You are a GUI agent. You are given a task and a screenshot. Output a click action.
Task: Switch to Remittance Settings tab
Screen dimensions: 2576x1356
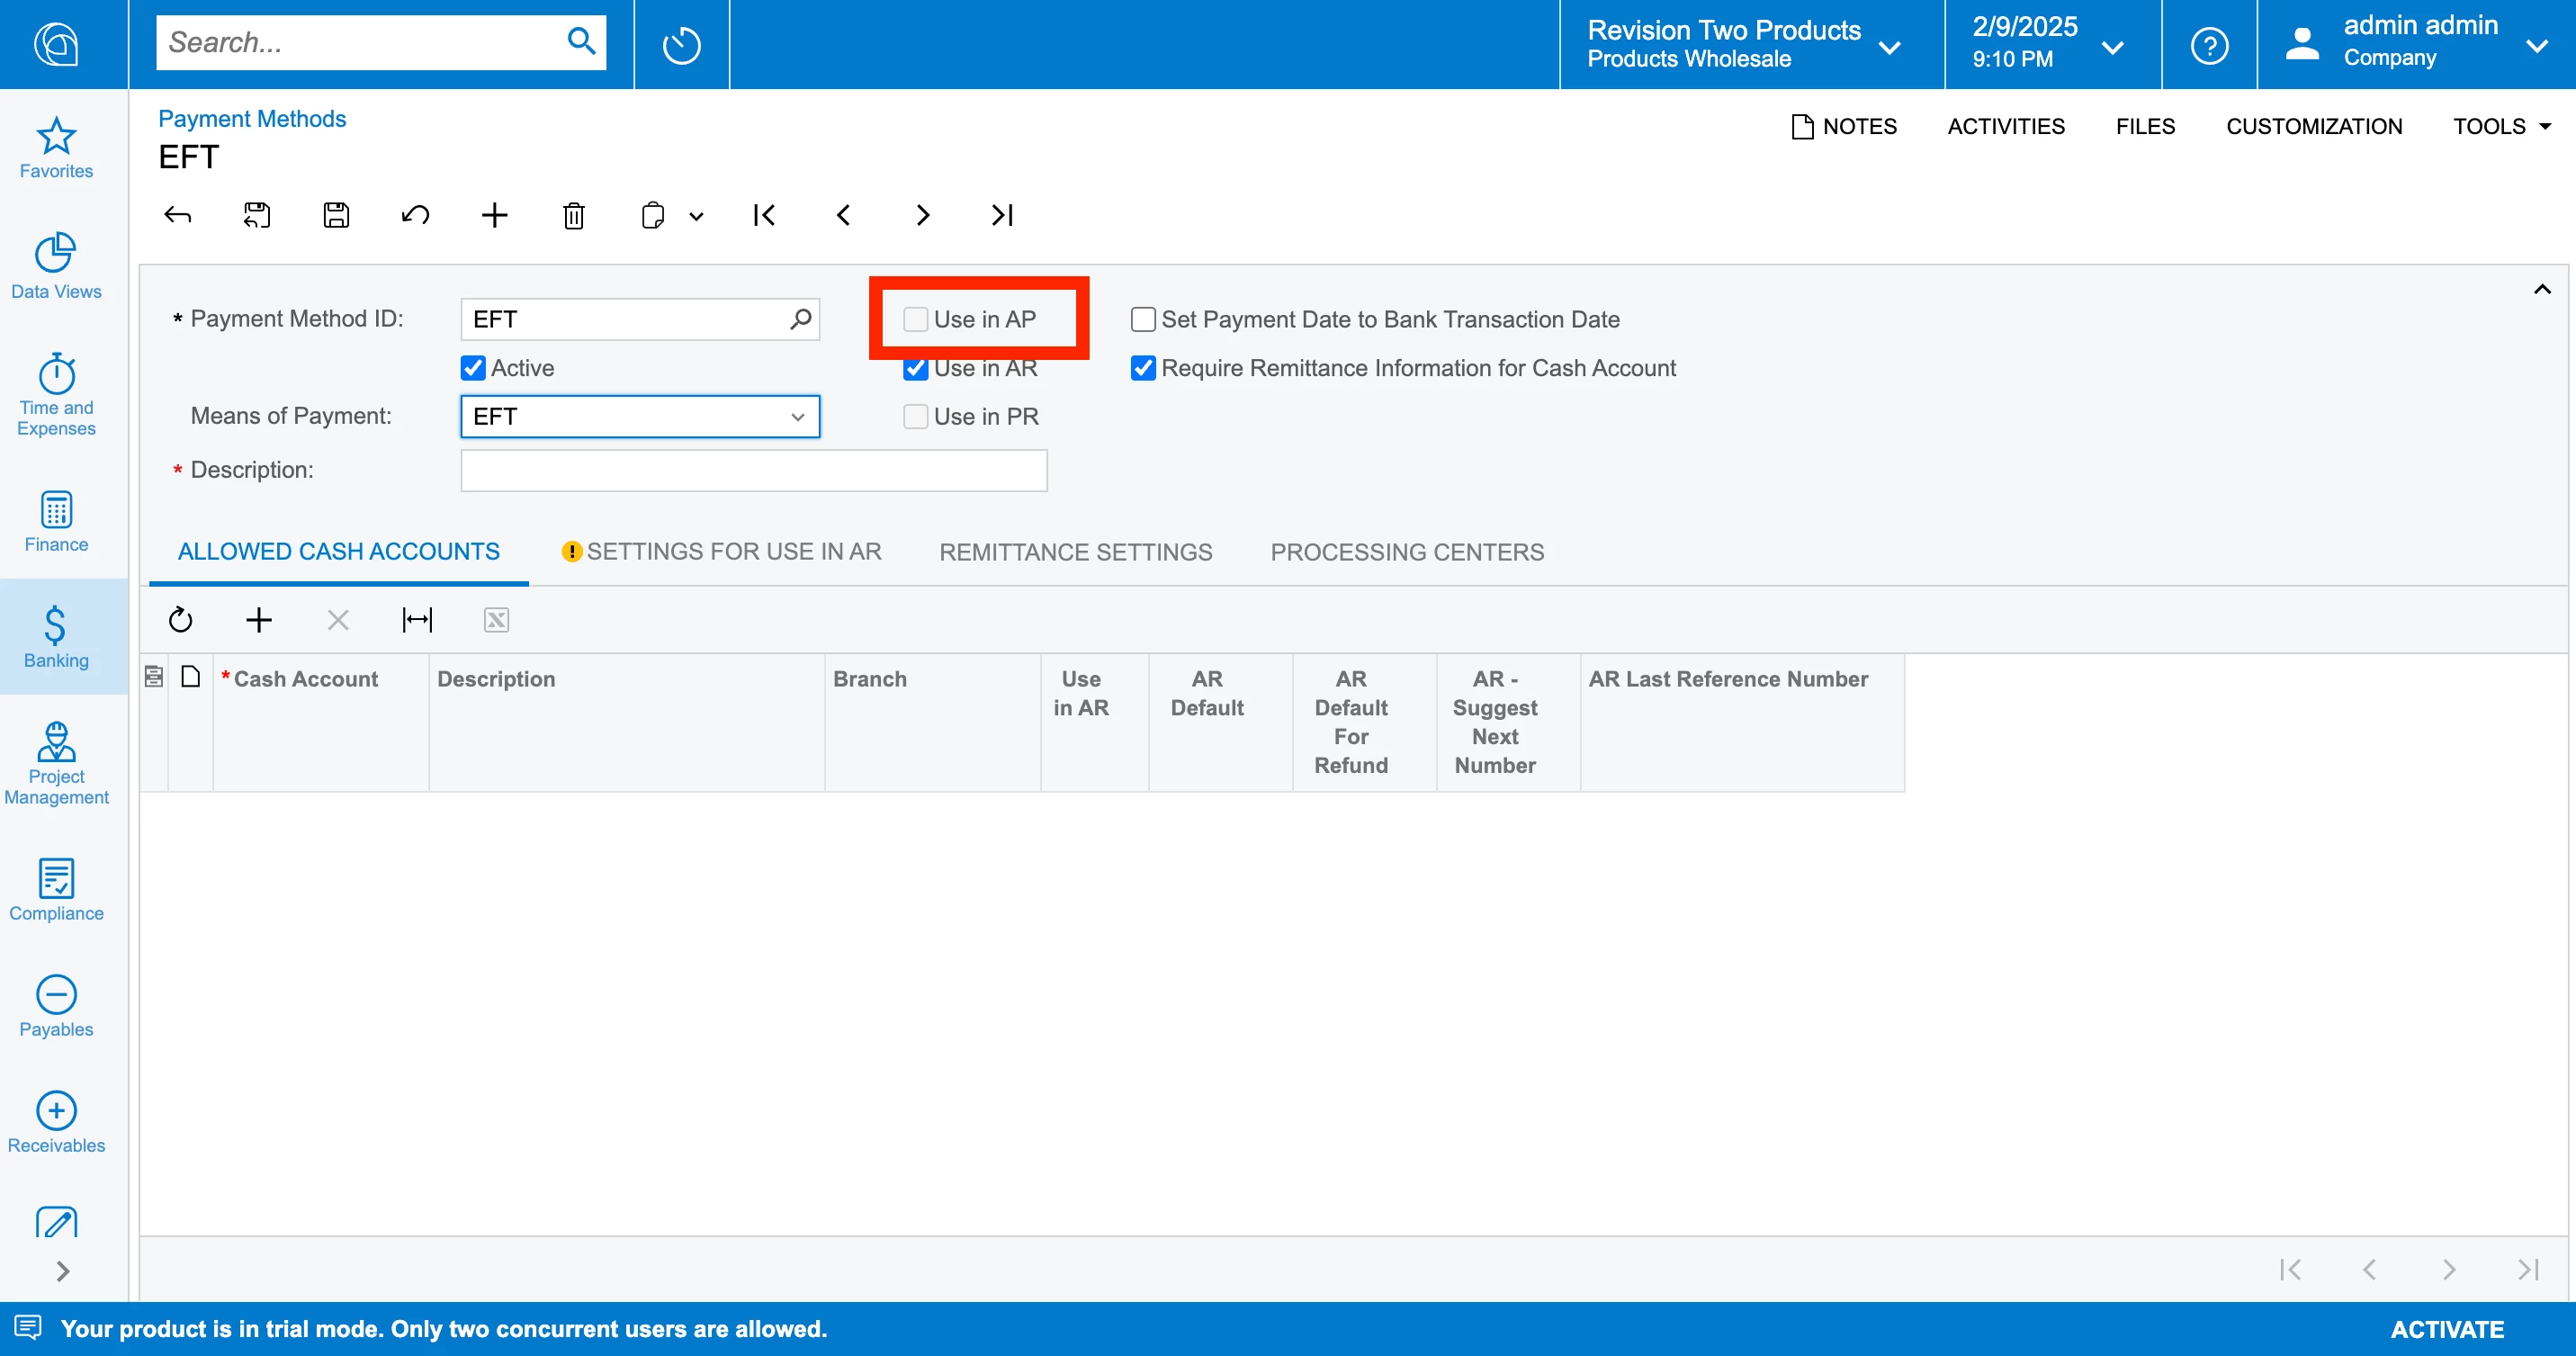[1075, 552]
